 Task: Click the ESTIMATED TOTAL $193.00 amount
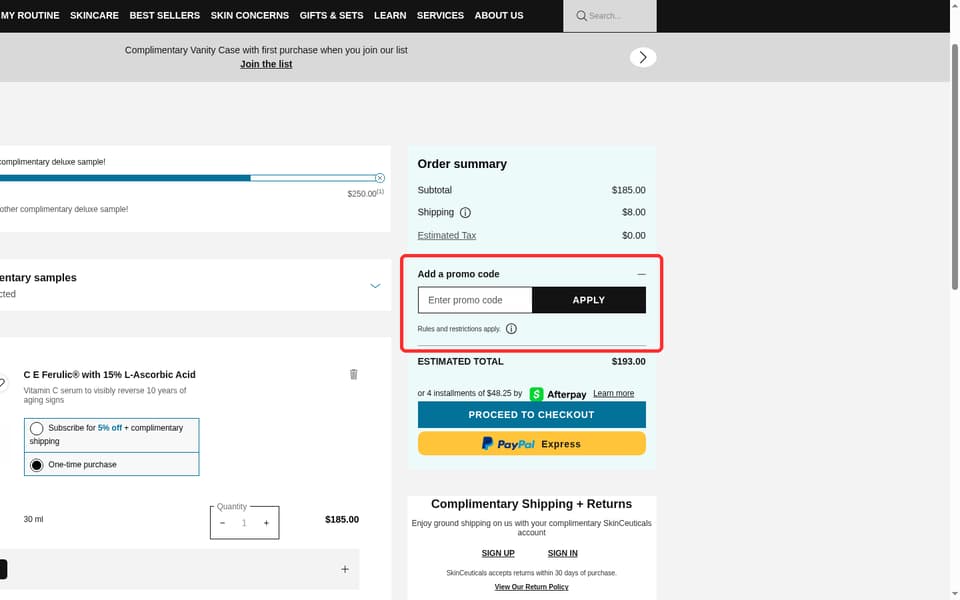pos(628,362)
